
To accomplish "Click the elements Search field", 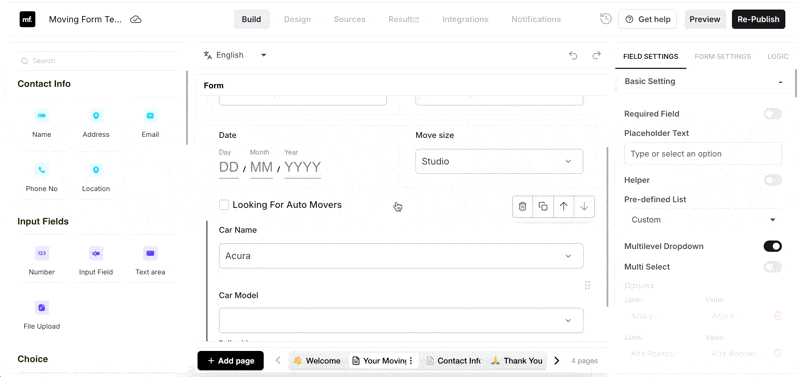I will coord(98,61).
